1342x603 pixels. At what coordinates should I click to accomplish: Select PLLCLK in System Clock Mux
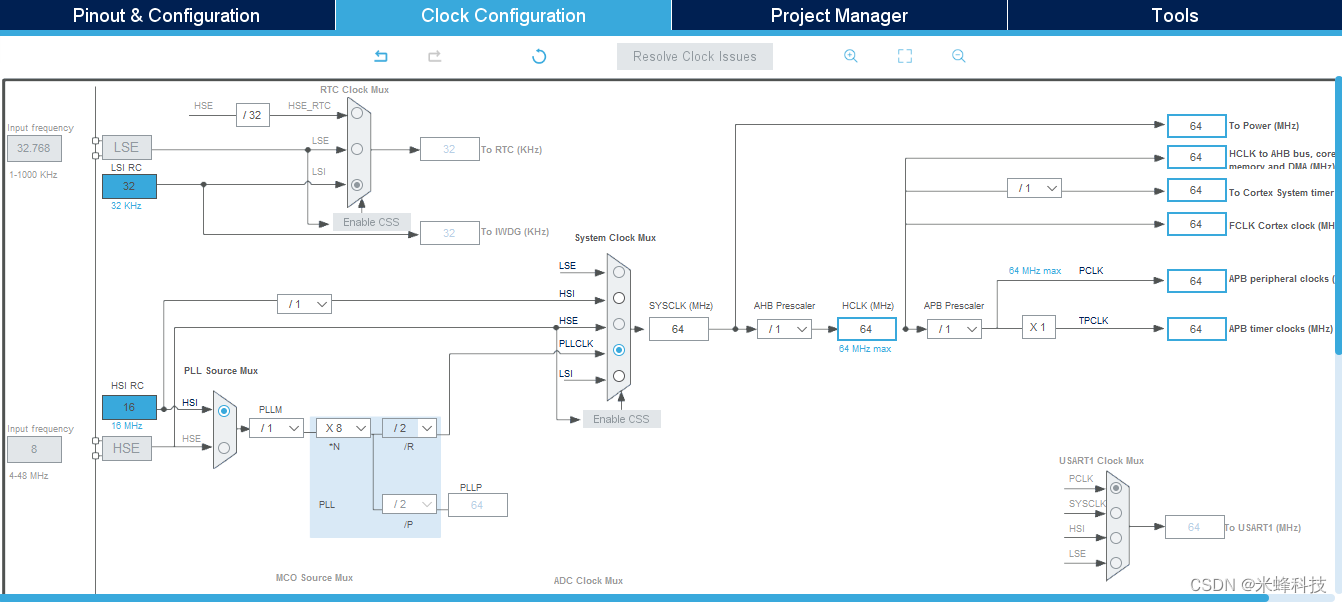pyautogui.click(x=619, y=350)
